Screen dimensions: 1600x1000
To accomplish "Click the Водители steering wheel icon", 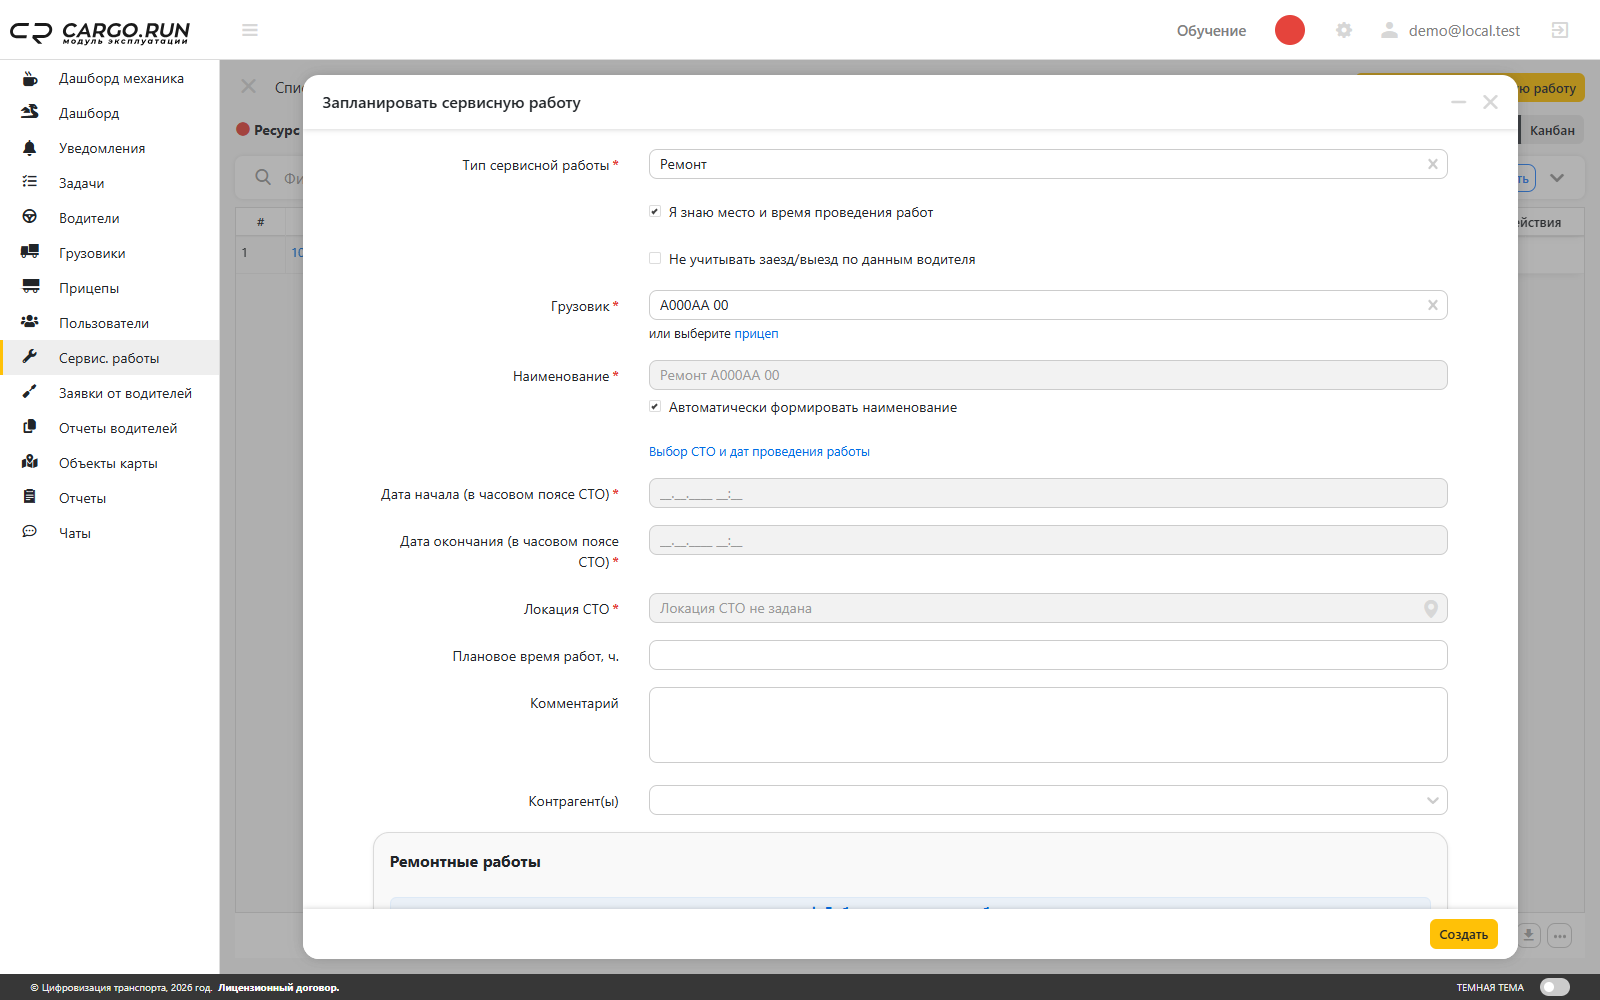I will pos(30,218).
